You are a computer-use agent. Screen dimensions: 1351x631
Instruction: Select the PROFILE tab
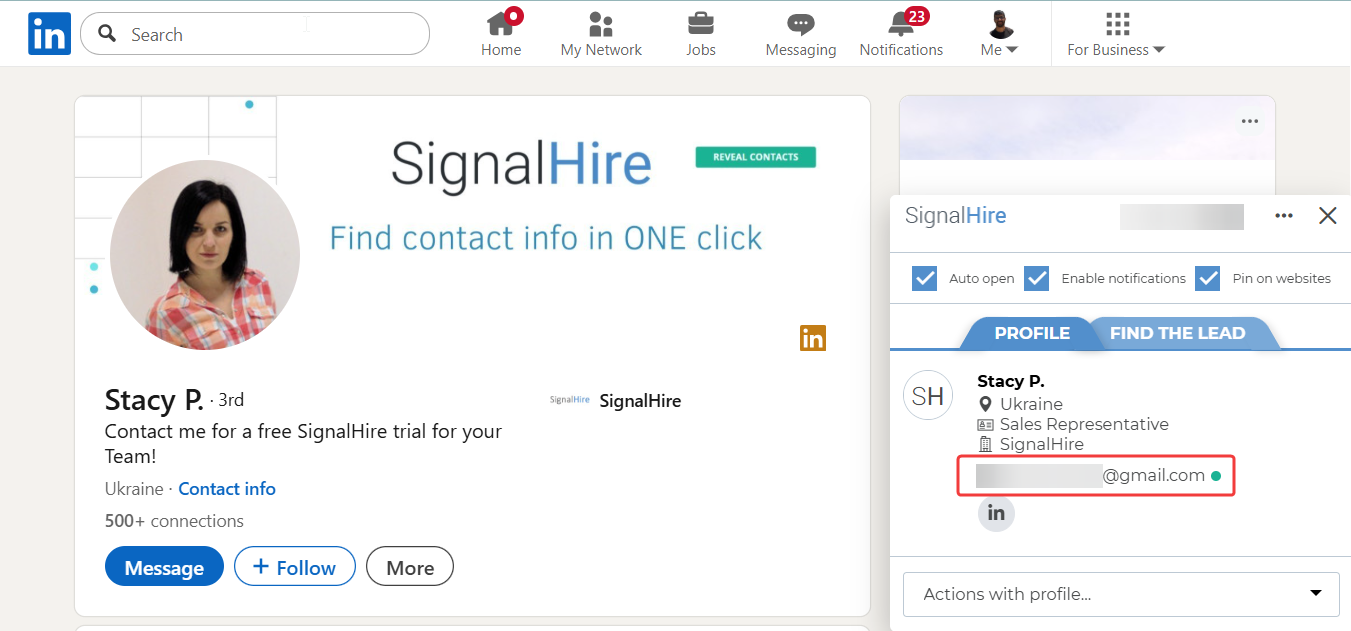tap(1032, 333)
